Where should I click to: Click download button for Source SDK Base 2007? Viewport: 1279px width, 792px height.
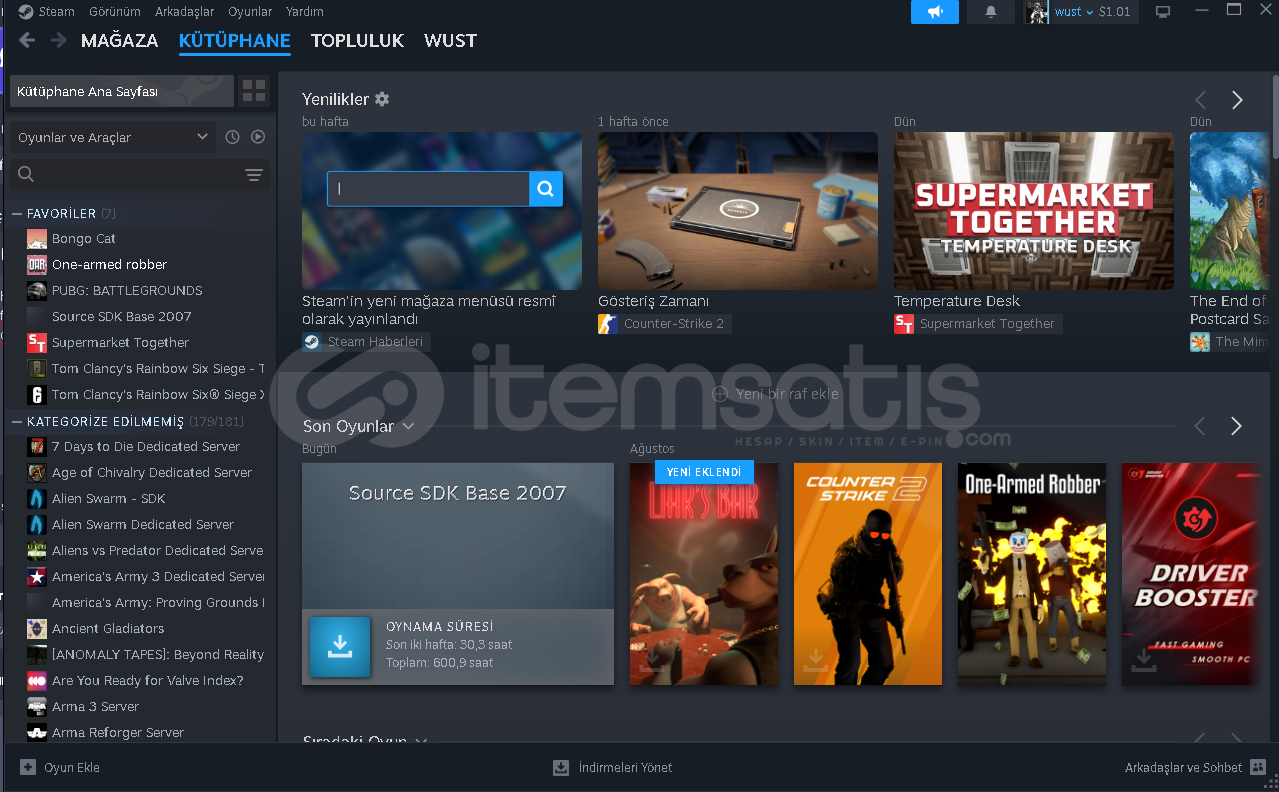pyautogui.click(x=340, y=647)
